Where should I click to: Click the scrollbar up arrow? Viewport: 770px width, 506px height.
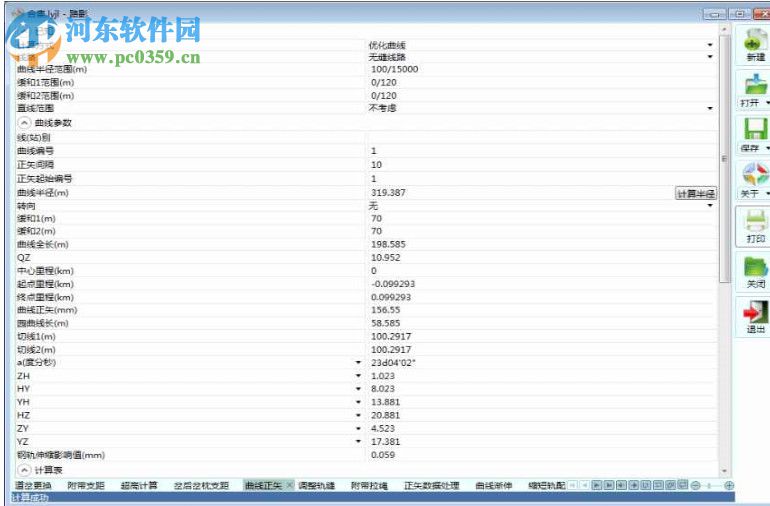click(x=724, y=29)
